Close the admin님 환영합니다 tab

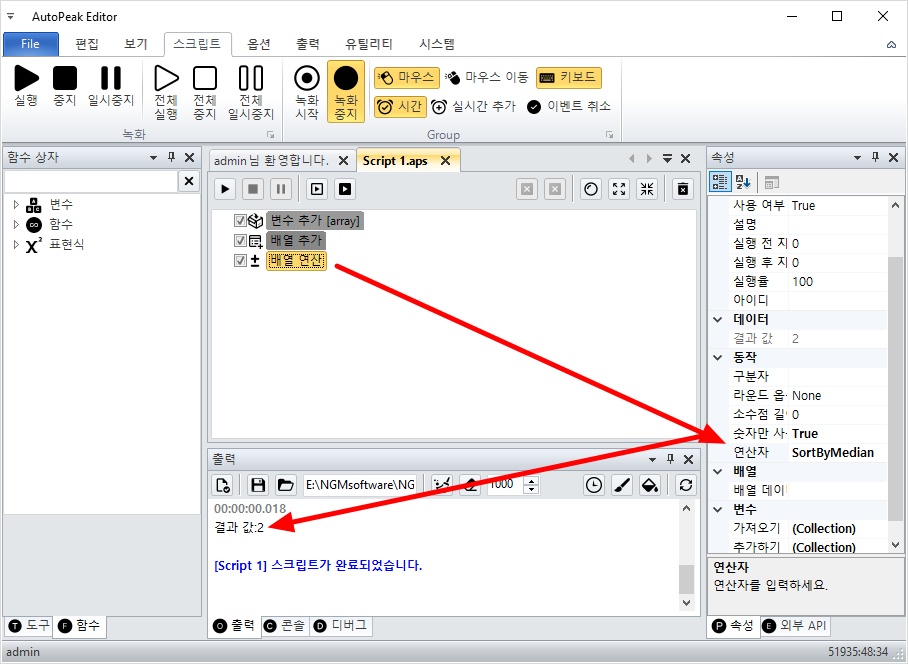[x=343, y=160]
